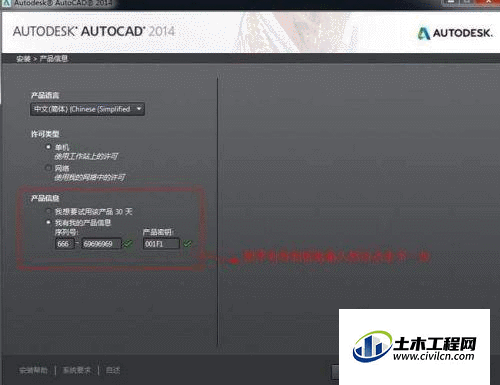Click the green checkmark beside the serial number

(x=128, y=244)
